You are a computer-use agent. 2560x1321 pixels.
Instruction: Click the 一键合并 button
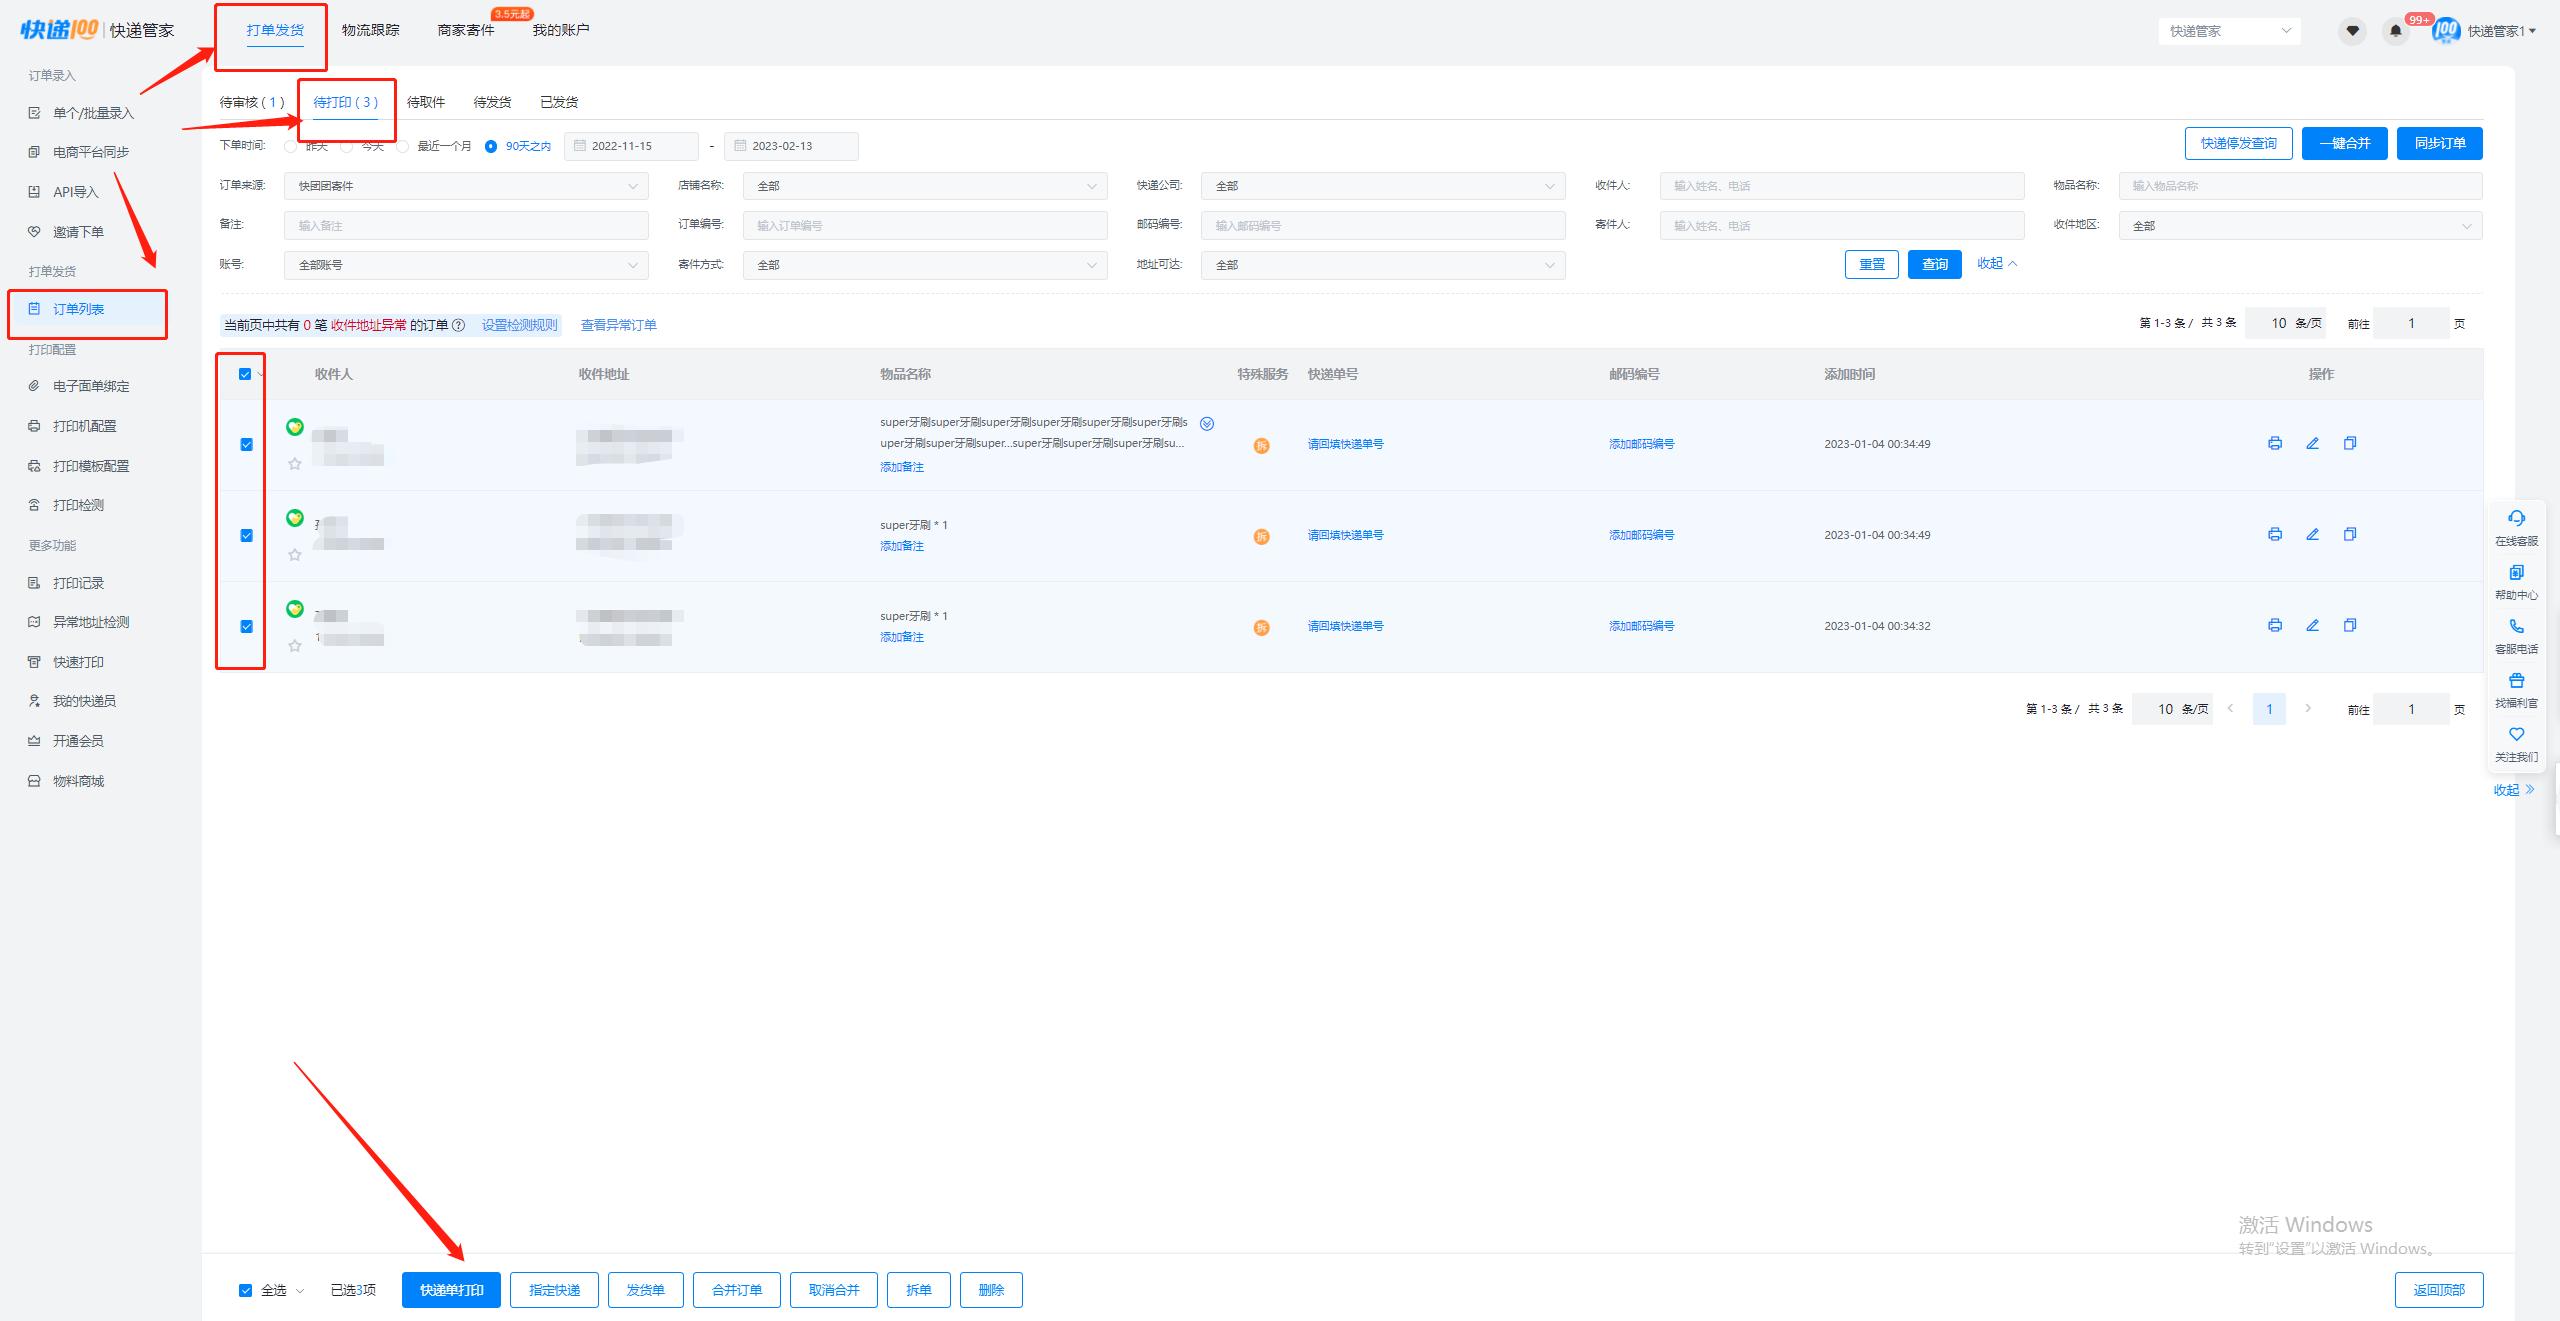2344,143
